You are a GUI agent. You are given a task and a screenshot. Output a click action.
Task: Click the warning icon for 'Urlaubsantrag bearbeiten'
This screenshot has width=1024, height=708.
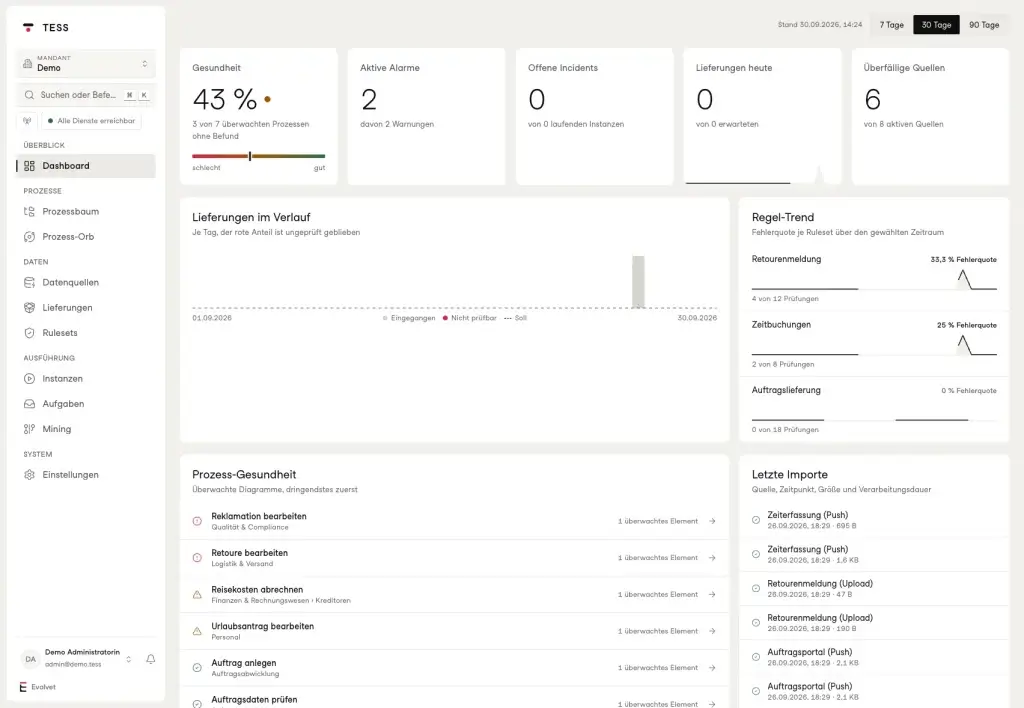tap(197, 631)
